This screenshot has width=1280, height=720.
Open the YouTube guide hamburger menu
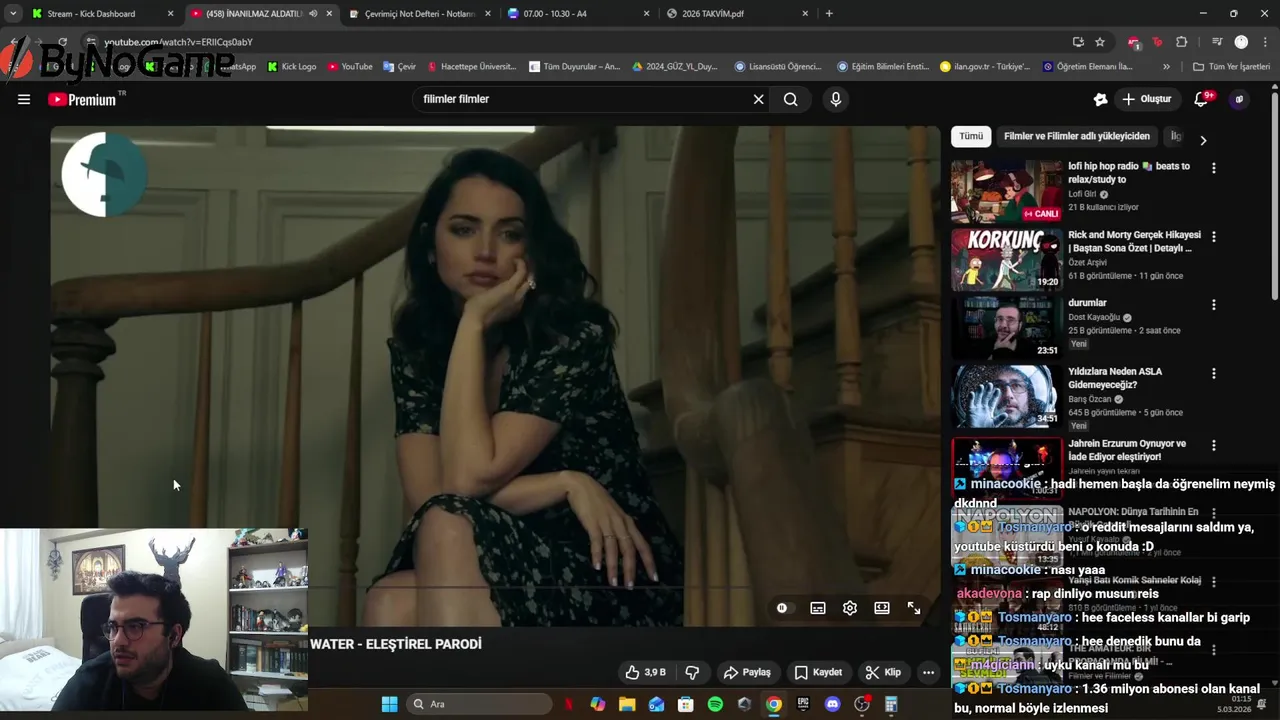pos(24,99)
